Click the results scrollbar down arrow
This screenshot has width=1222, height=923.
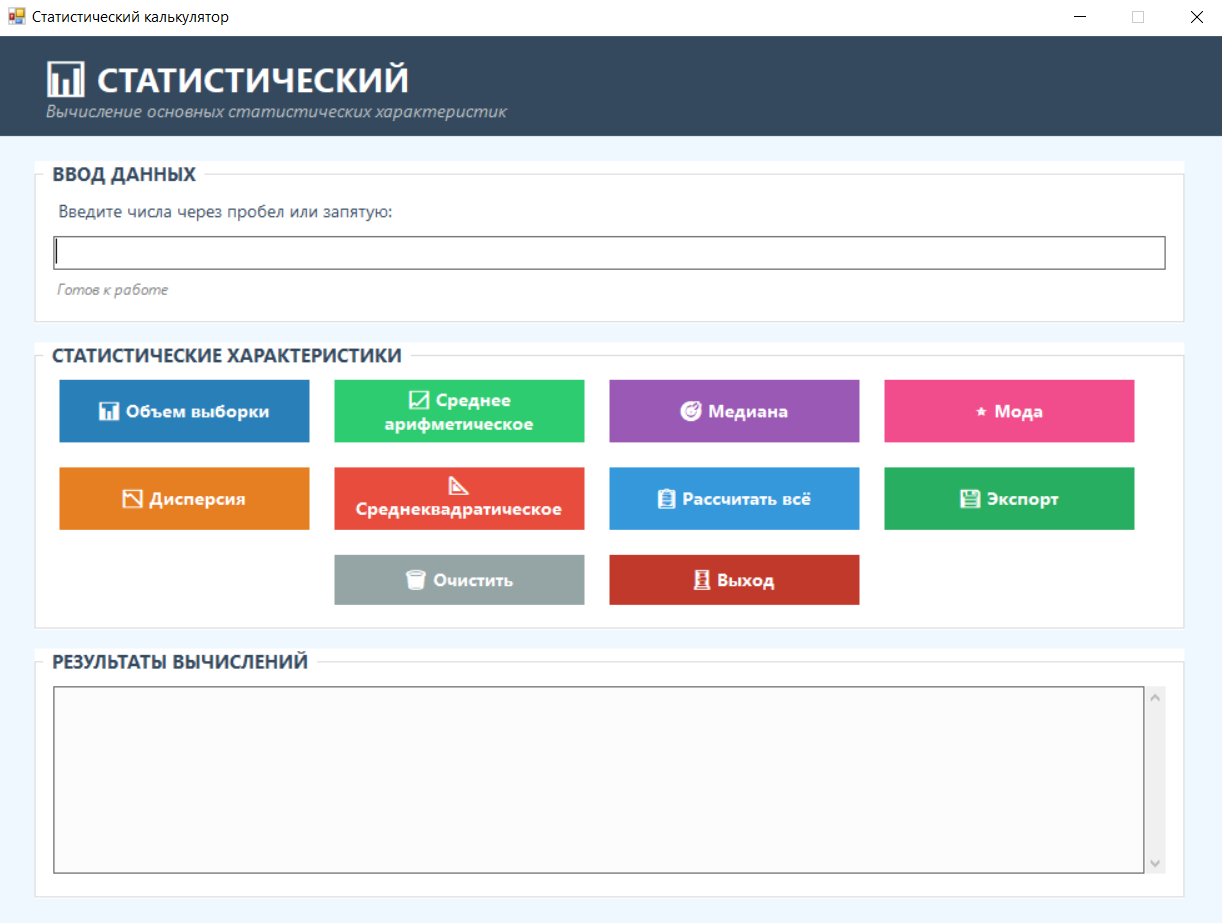tap(1156, 863)
